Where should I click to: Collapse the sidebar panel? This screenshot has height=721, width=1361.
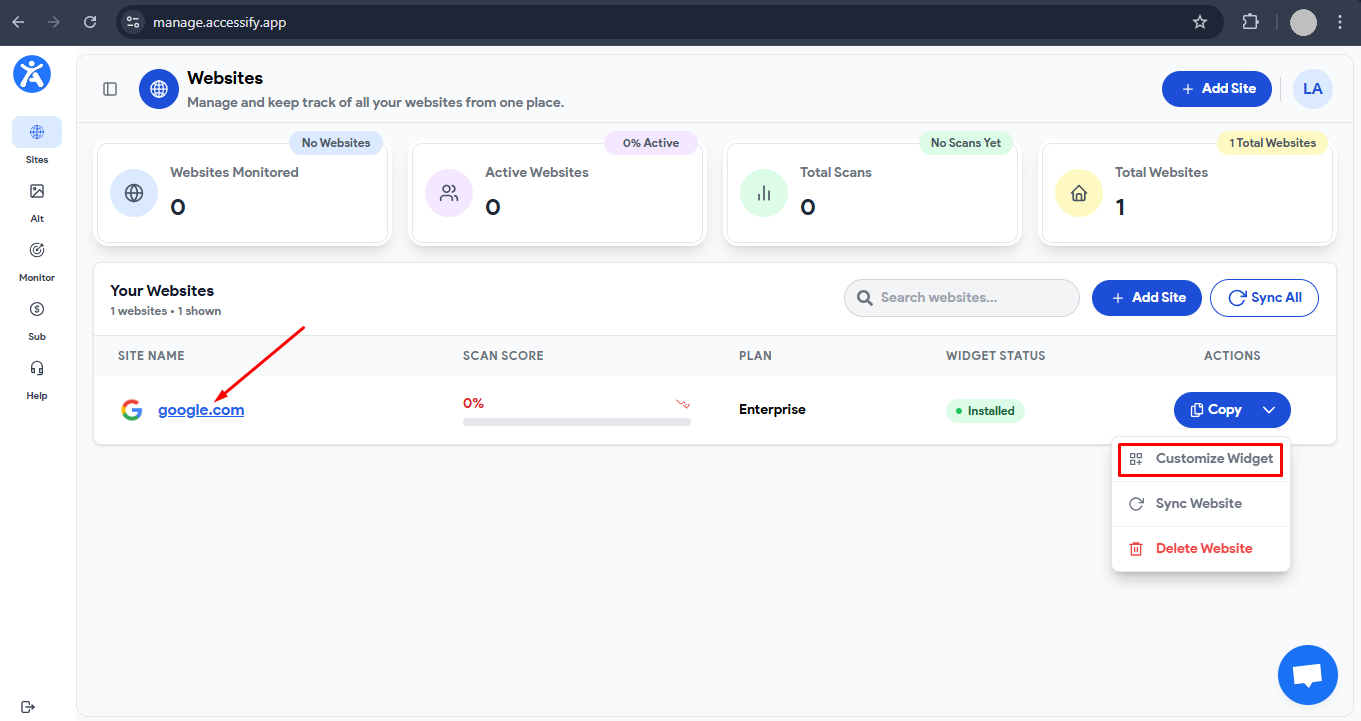[109, 88]
